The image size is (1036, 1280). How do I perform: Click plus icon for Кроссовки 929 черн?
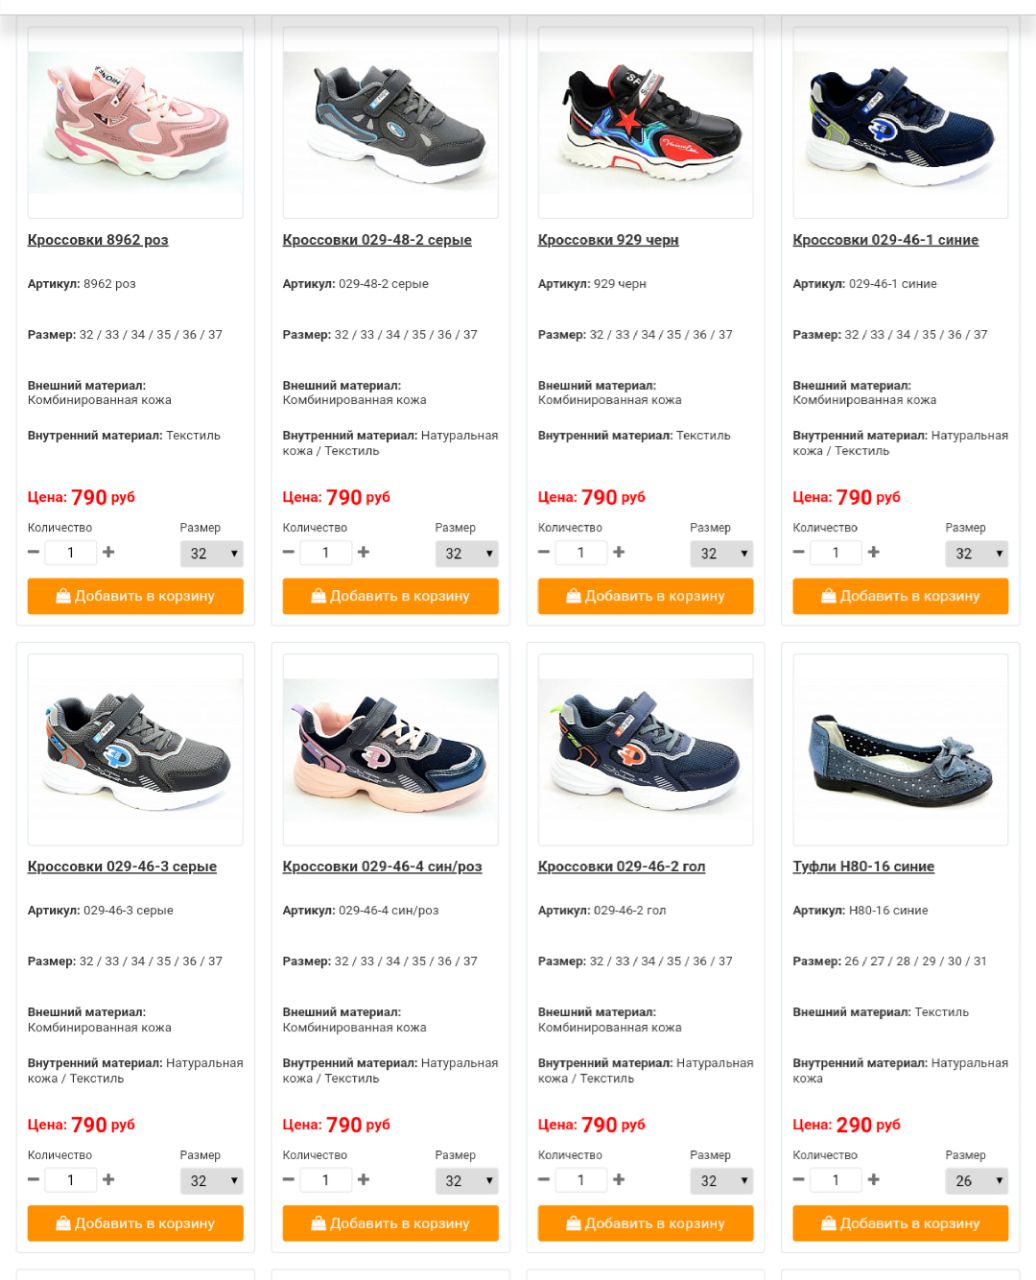pyautogui.click(x=619, y=552)
